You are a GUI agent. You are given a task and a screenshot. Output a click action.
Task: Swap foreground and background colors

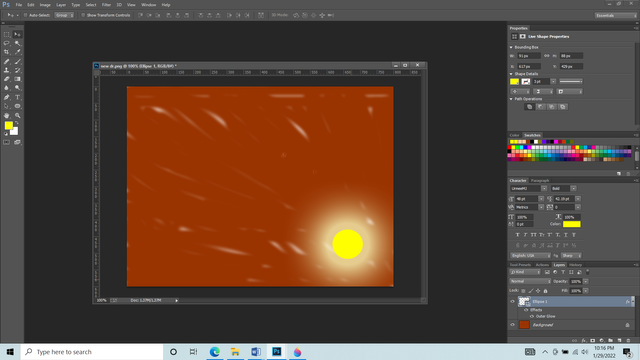(x=17, y=123)
